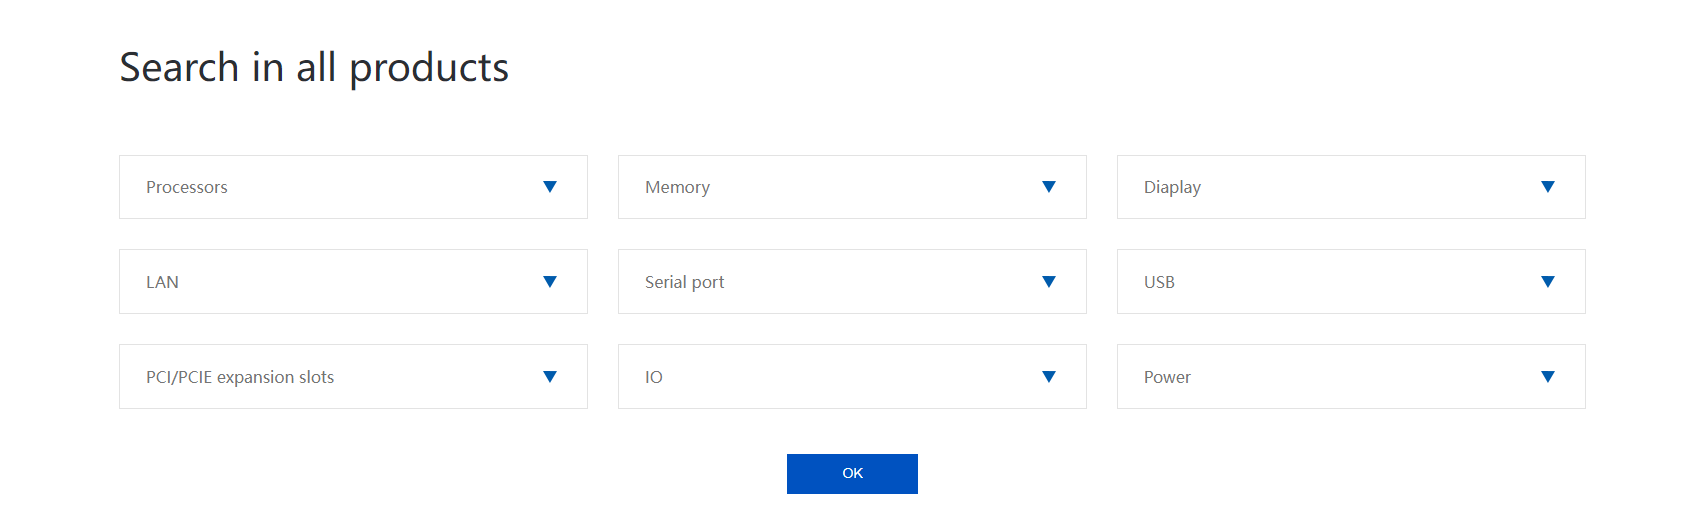Click the blue arrow in the PCI/PCIE box

tap(550, 377)
